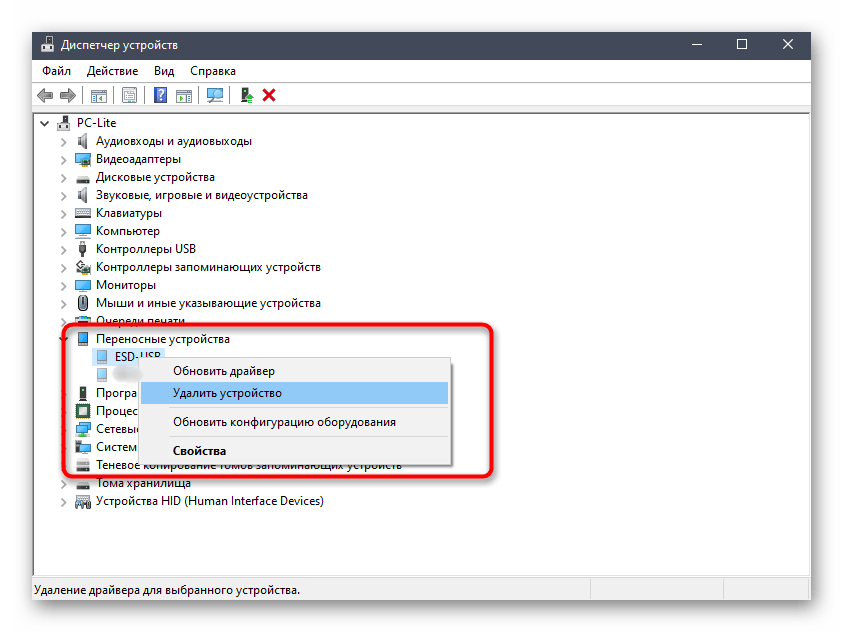Click the show/hide console tree icon
The width and height of the screenshot is (843, 632).
pos(99,96)
